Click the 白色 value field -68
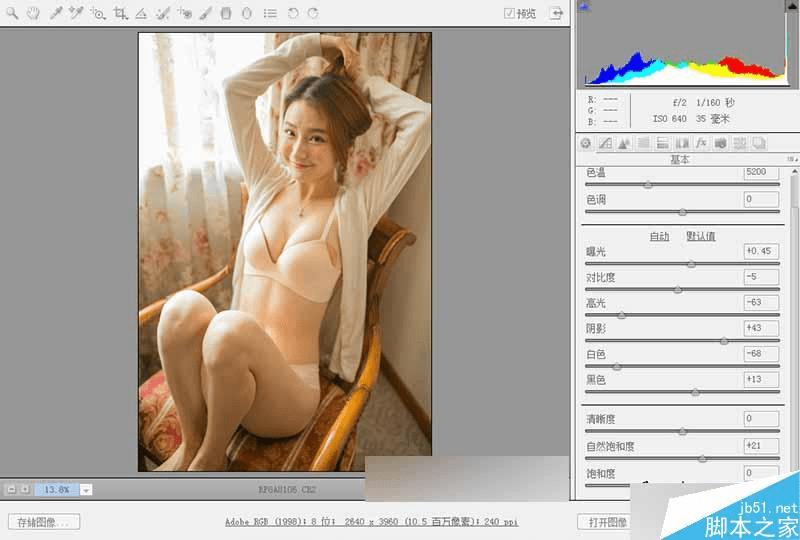The height and width of the screenshot is (540, 800). [761, 353]
